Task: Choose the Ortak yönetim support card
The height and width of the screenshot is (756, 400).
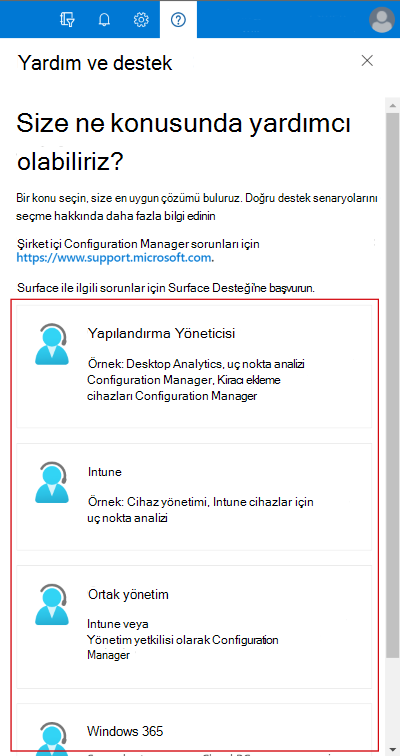Action: pos(194,627)
